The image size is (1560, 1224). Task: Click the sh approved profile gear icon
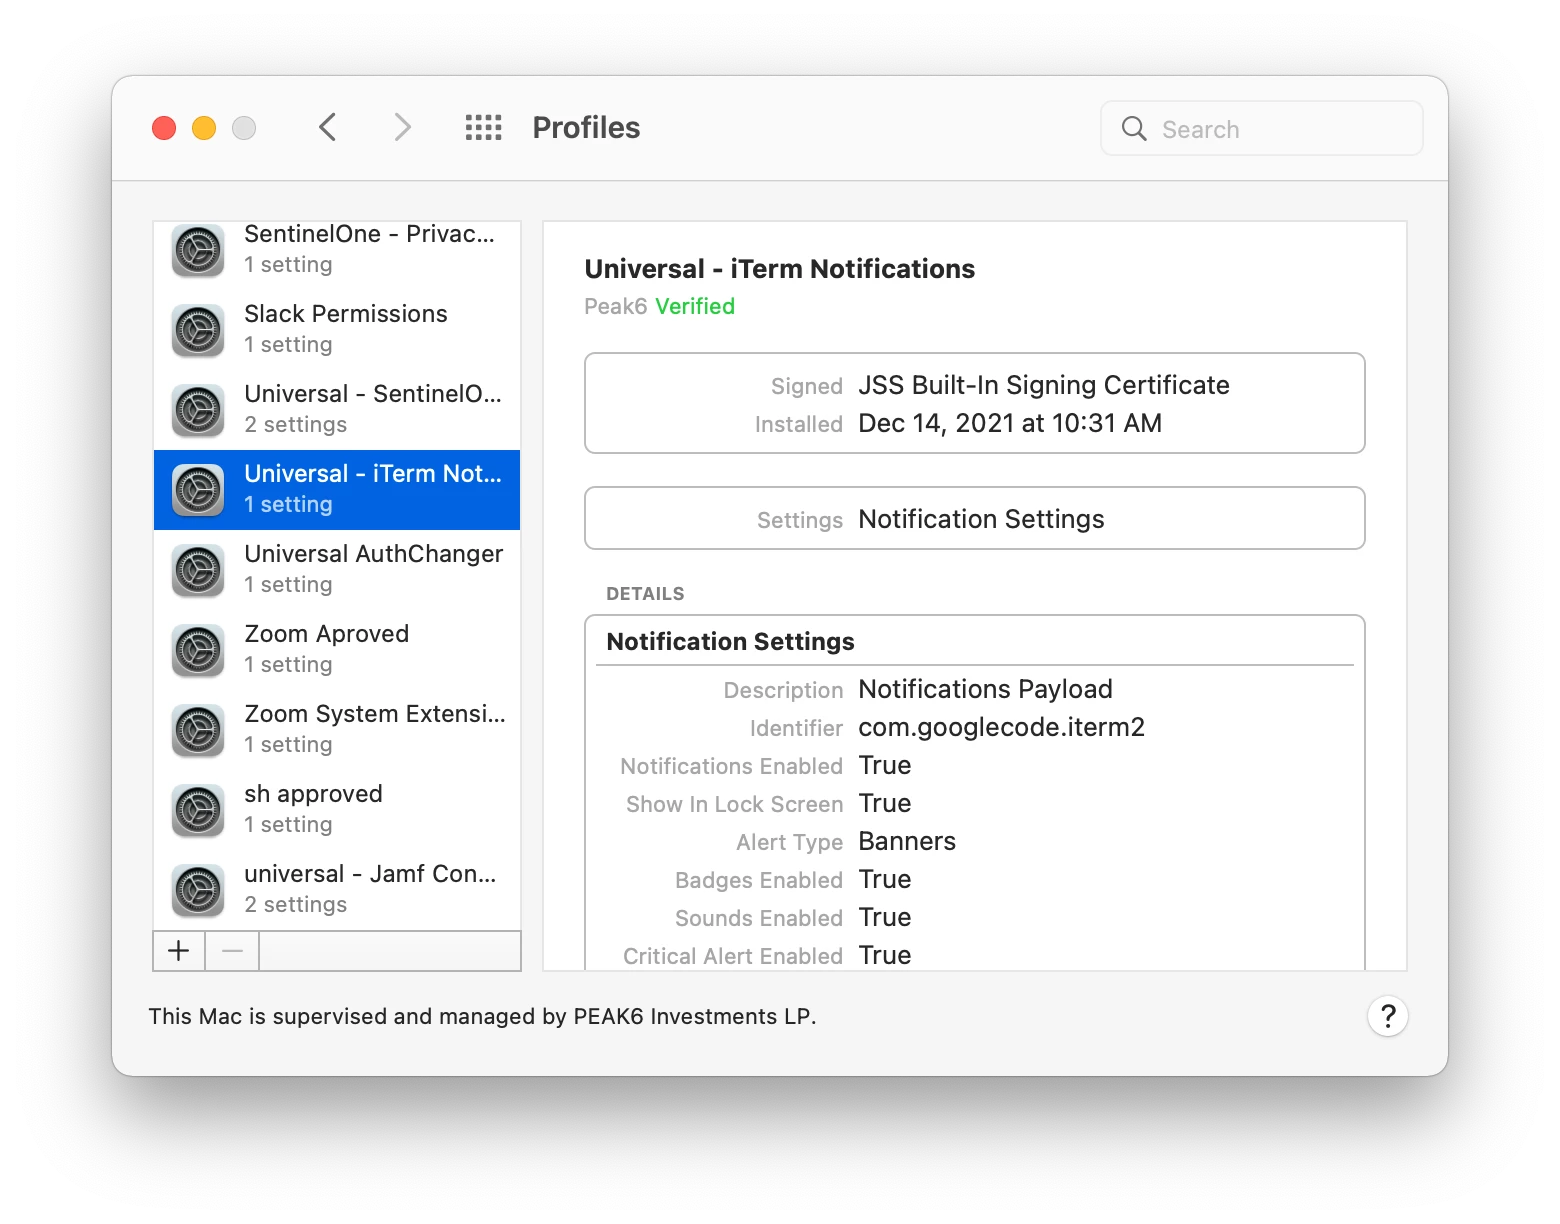point(198,810)
